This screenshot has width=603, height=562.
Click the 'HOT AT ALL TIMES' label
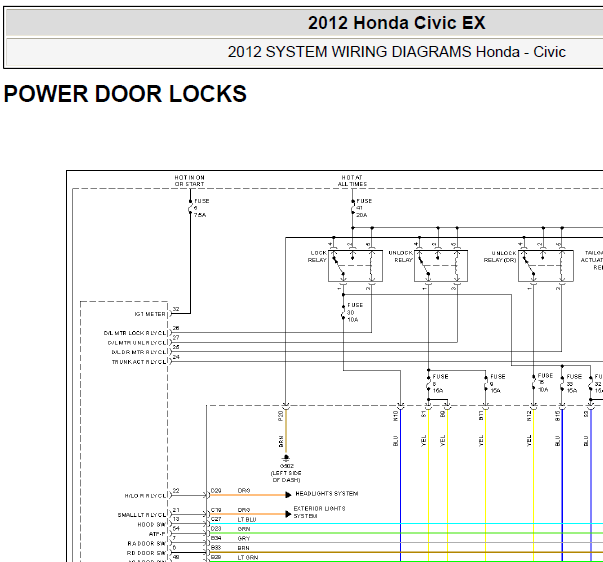point(352,181)
